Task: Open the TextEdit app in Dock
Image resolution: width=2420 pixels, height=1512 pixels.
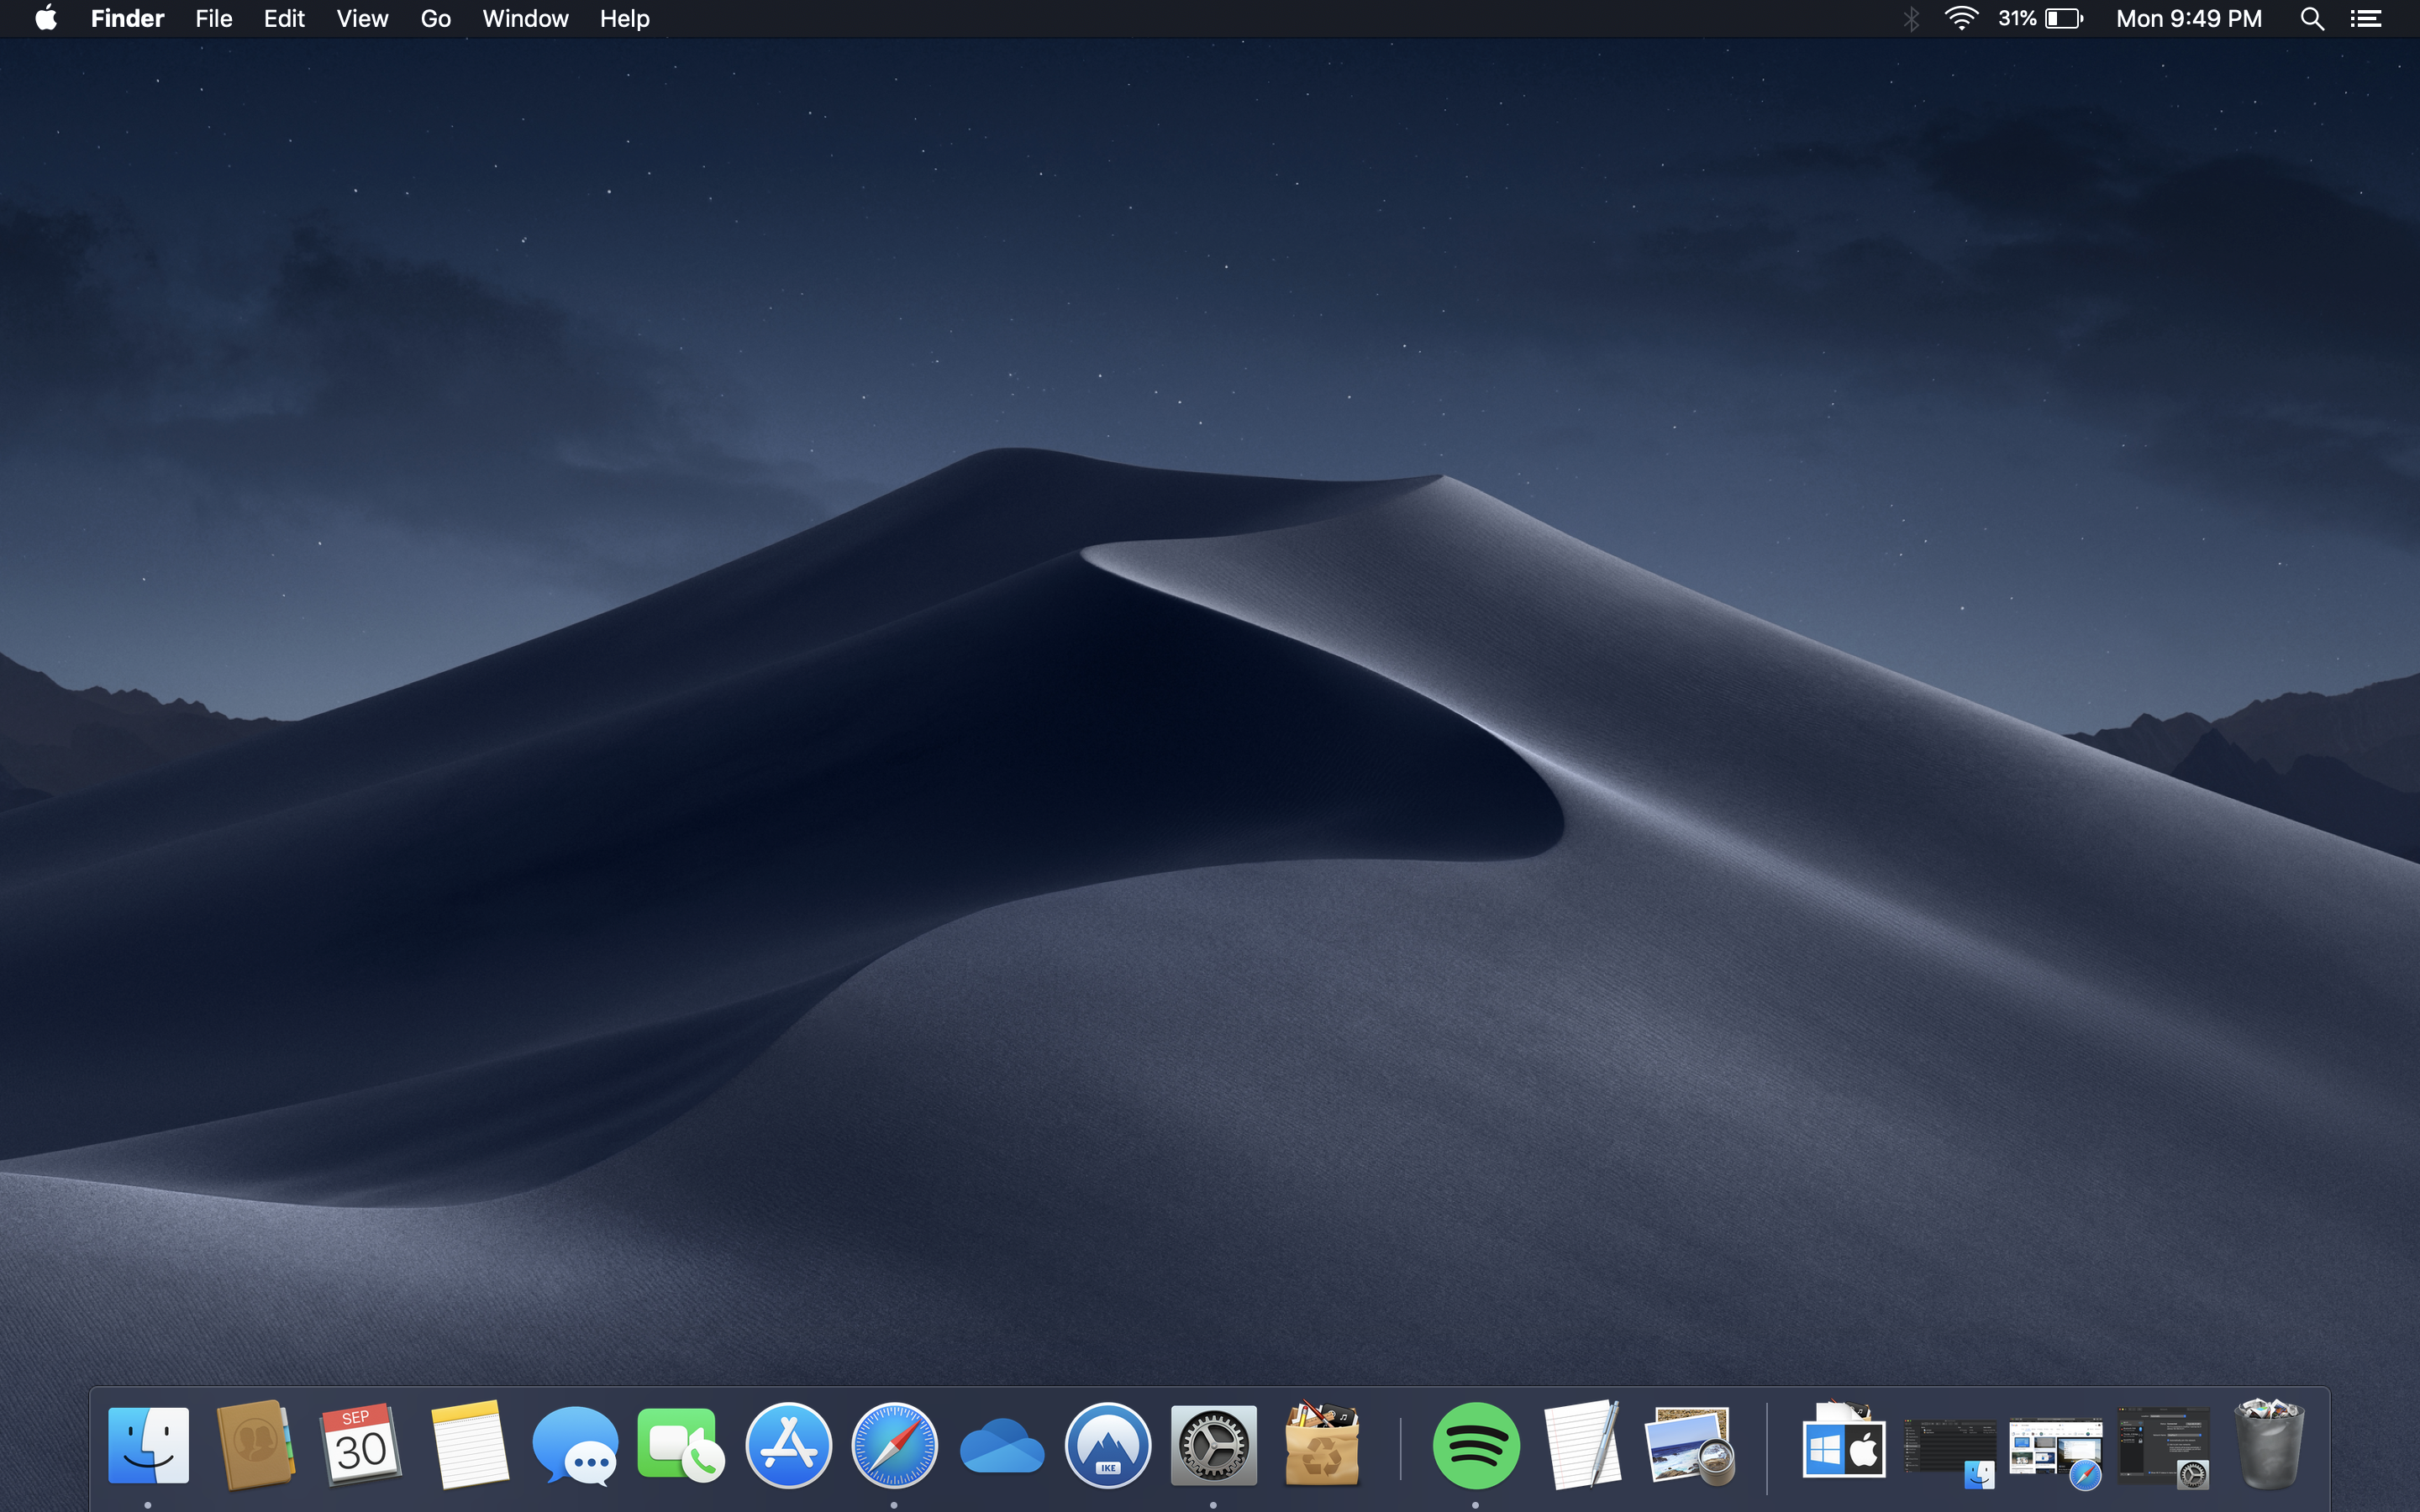Action: point(1582,1446)
